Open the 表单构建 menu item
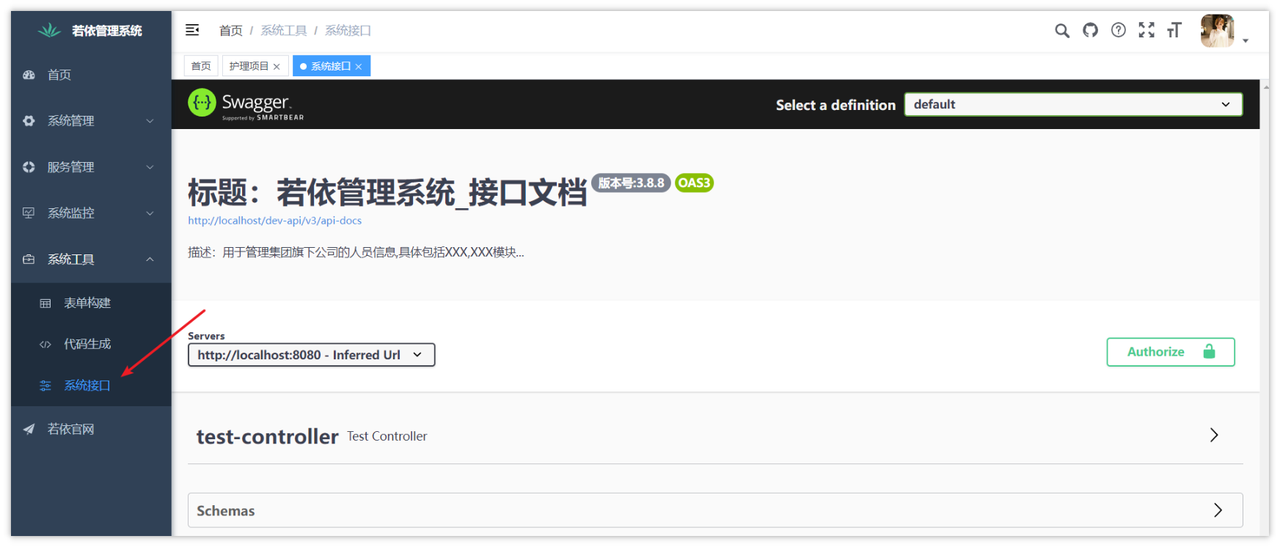The height and width of the screenshot is (547, 1280). pyautogui.click(x=91, y=303)
